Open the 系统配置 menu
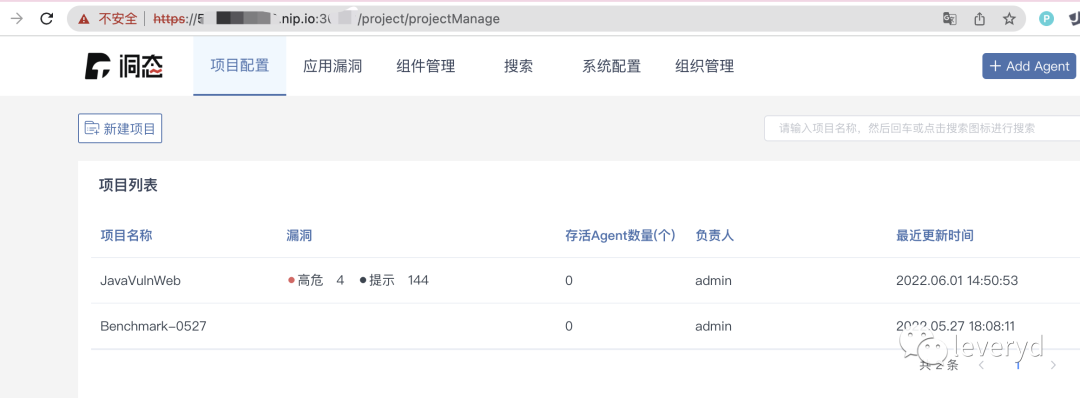 (x=612, y=66)
